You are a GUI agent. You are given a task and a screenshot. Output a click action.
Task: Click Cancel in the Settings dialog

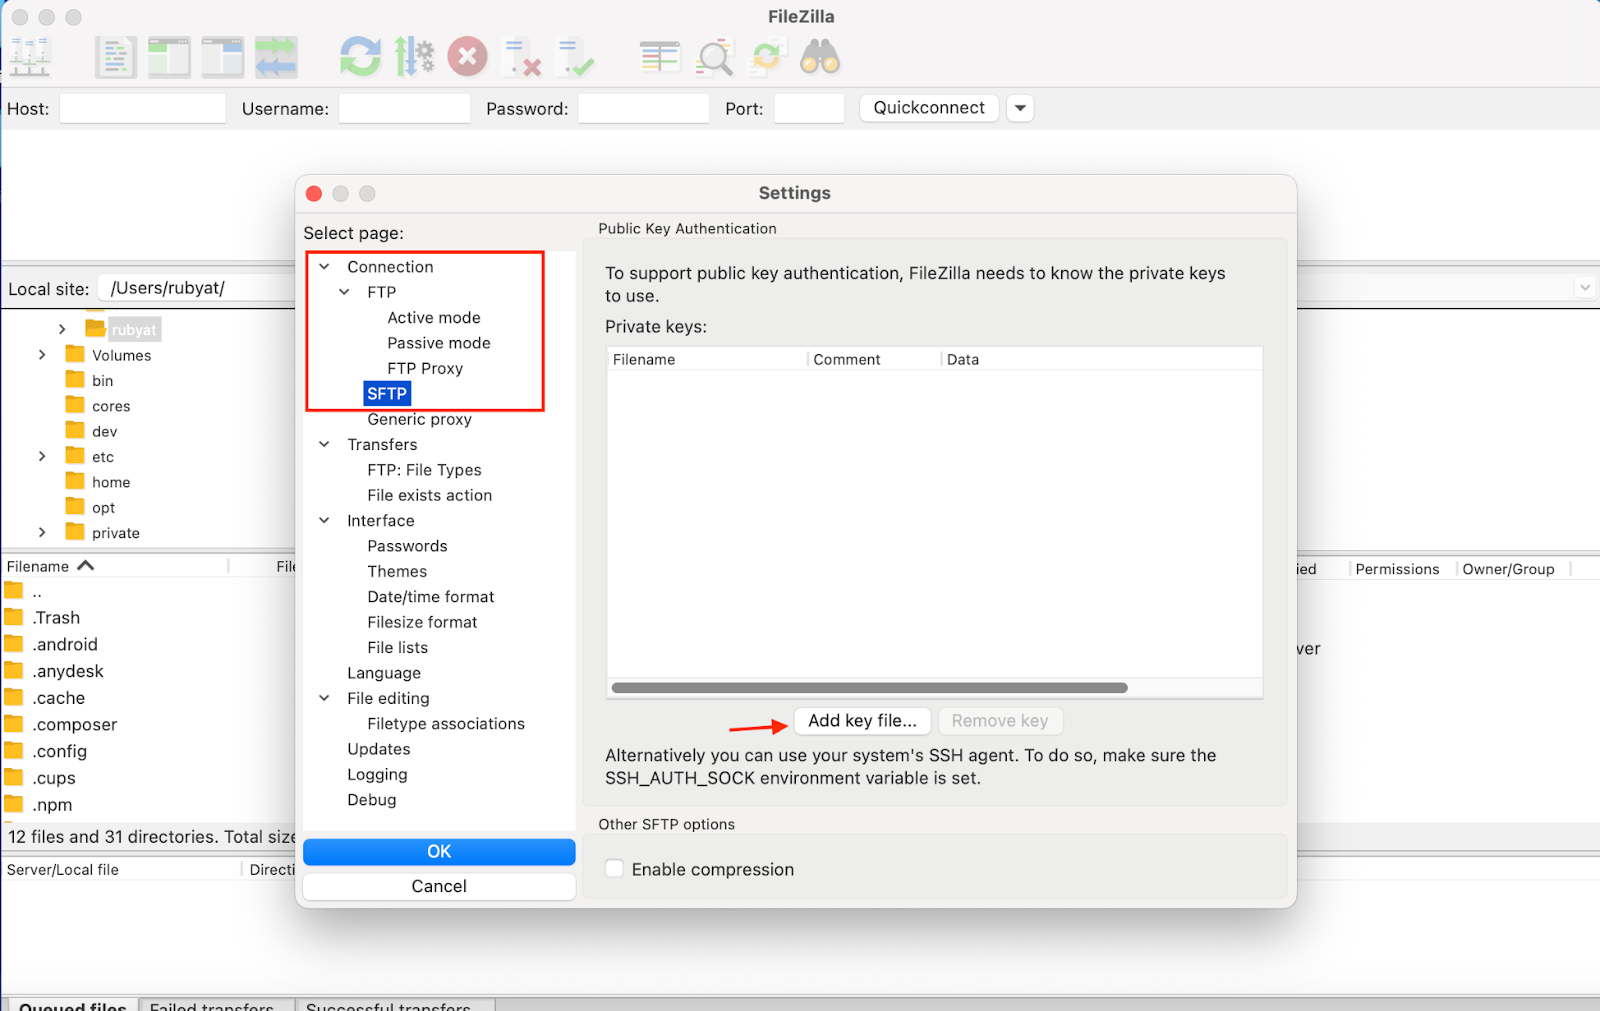point(439,886)
